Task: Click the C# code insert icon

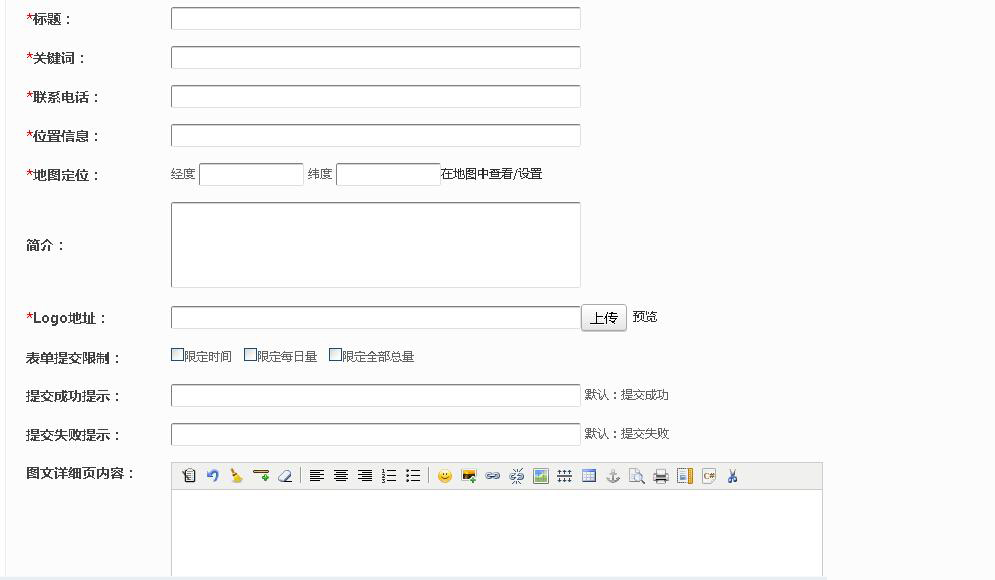Action: [709, 476]
